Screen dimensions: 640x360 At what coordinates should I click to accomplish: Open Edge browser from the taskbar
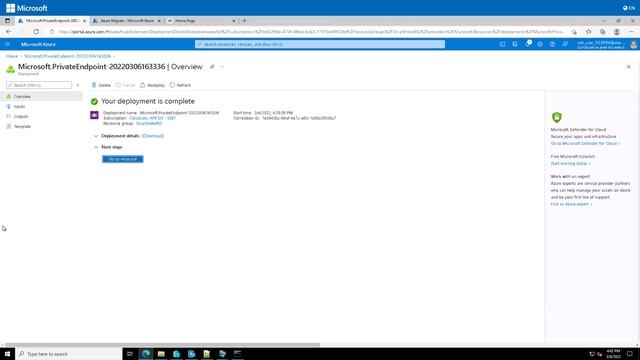coord(146,354)
